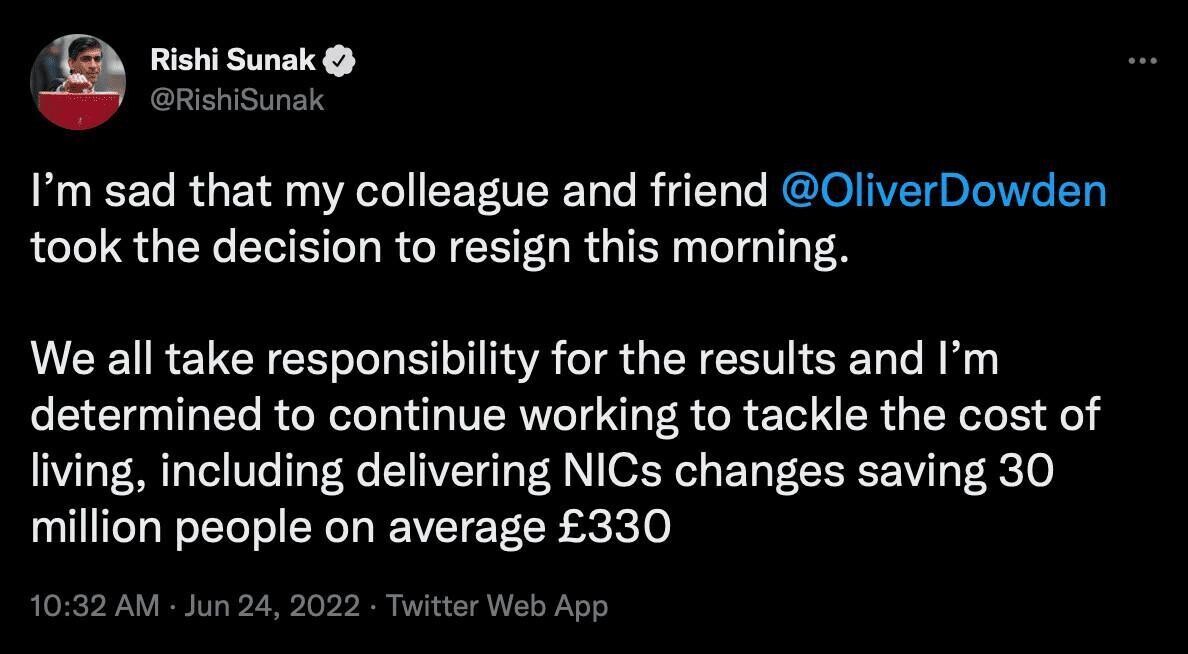Follow the @OliverDowden mention link
Image resolution: width=1188 pixels, height=654 pixels.
943,192
